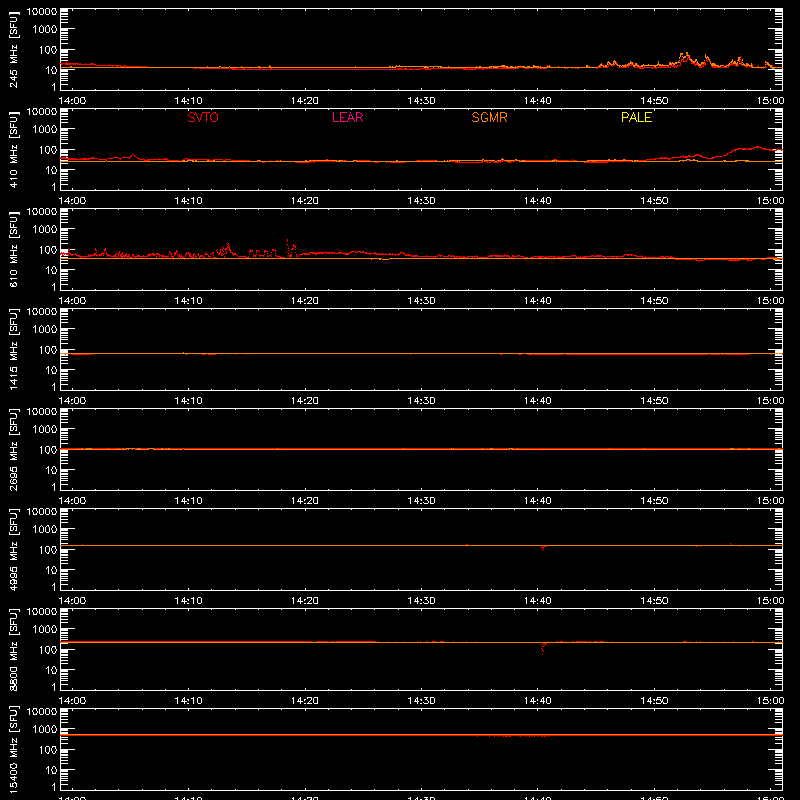The image size is (800, 800).
Task: Click the yellow PALE station label
Action: (x=636, y=117)
